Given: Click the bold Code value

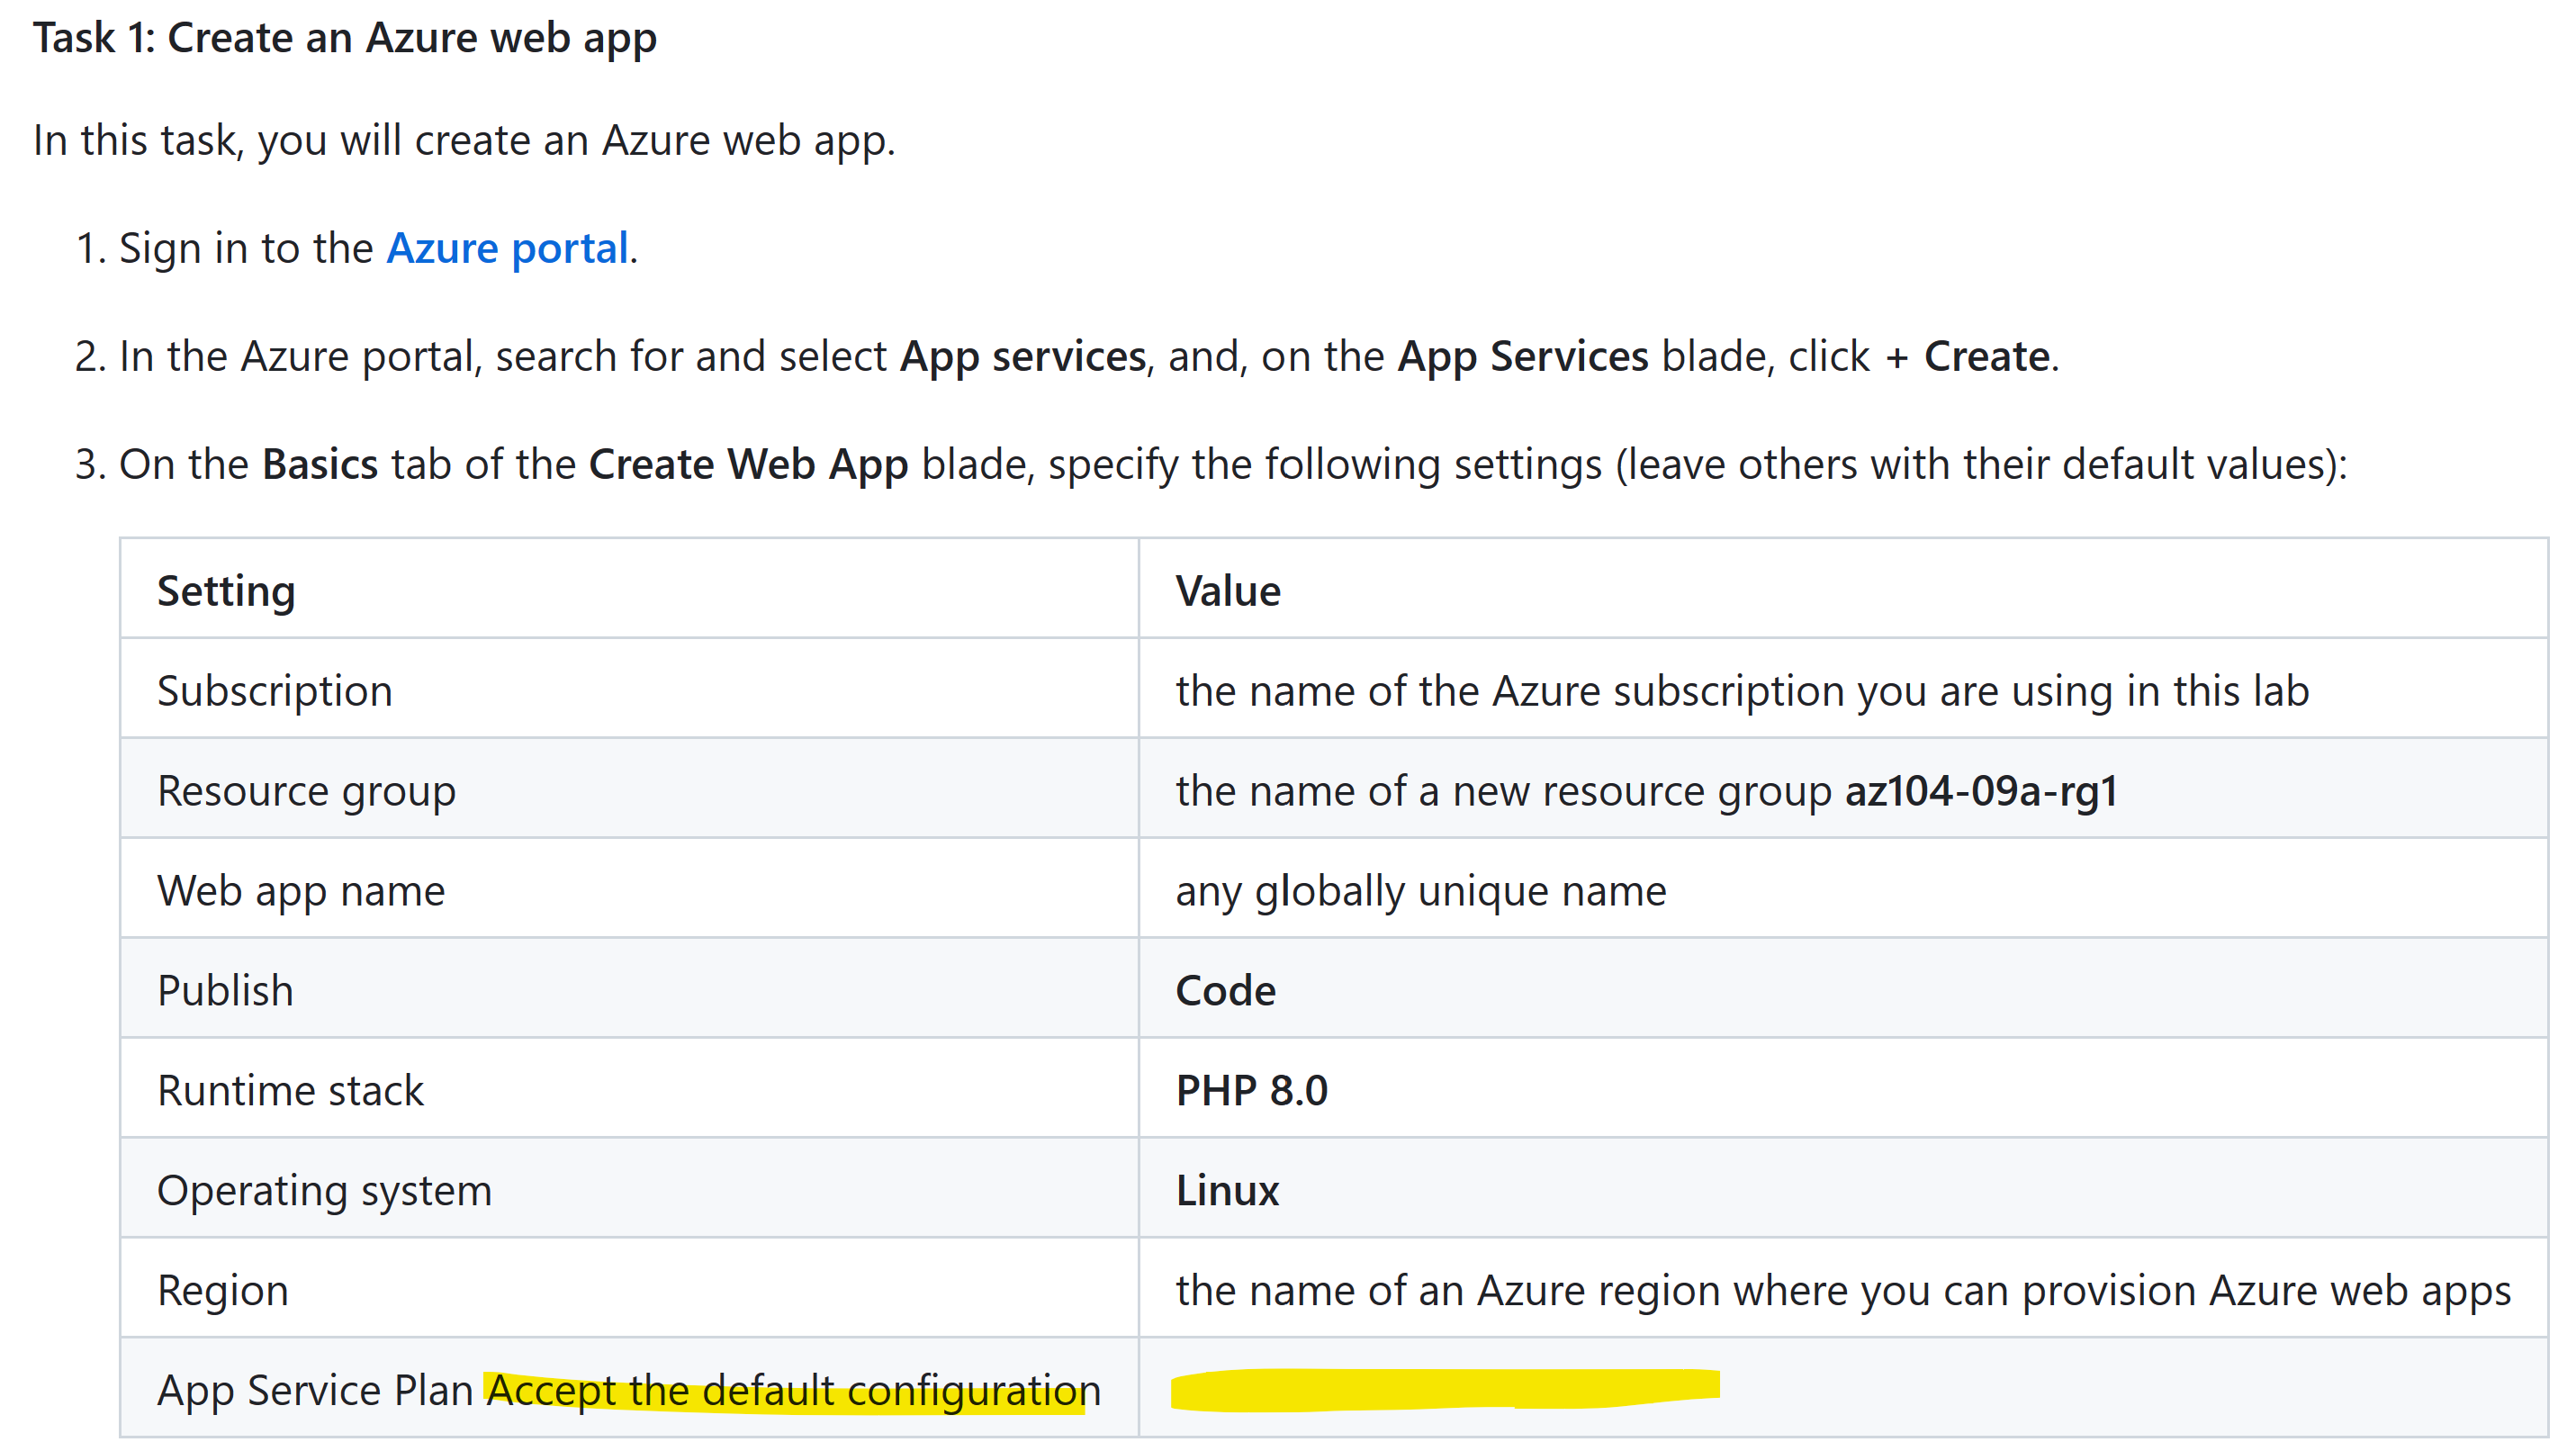Looking at the screenshot, I should (1225, 991).
